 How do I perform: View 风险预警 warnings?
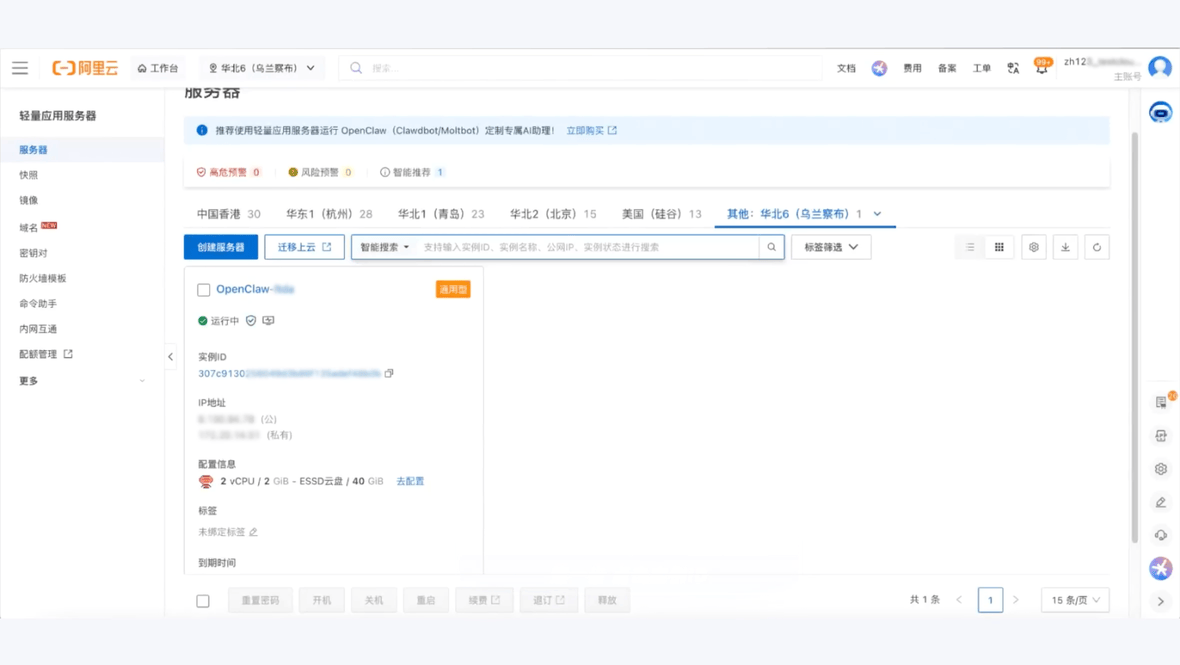[320, 172]
